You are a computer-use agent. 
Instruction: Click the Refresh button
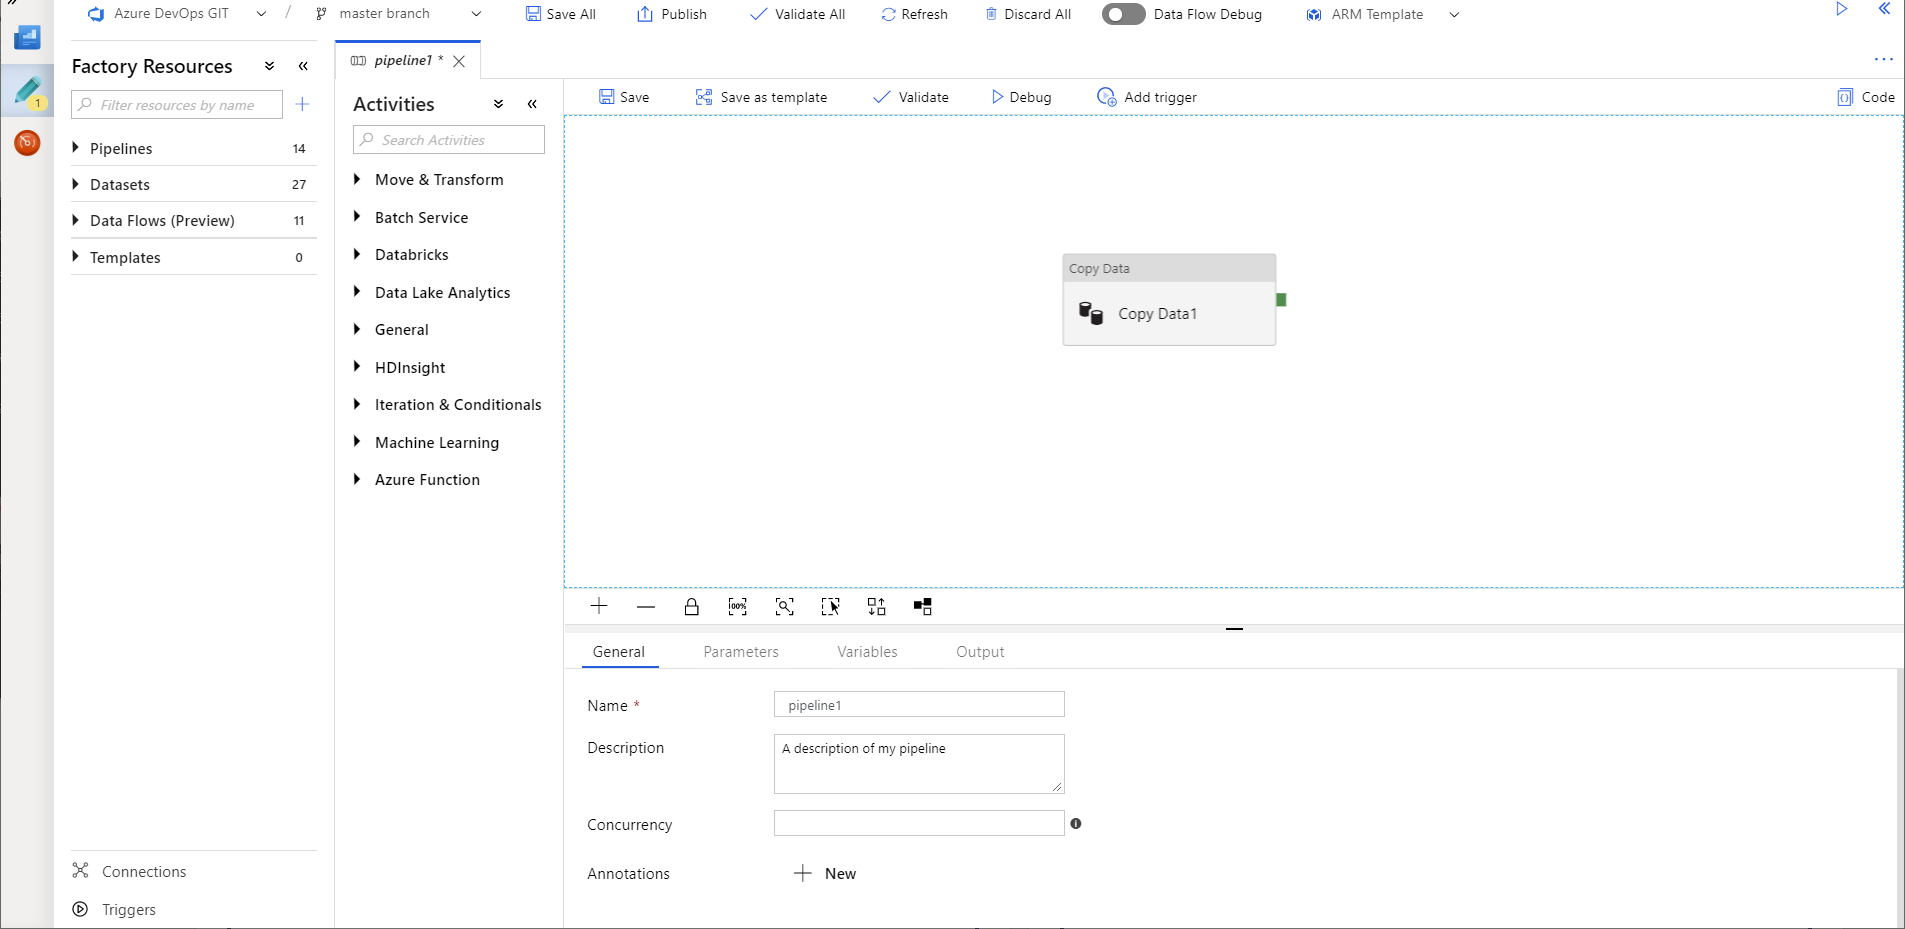point(914,14)
